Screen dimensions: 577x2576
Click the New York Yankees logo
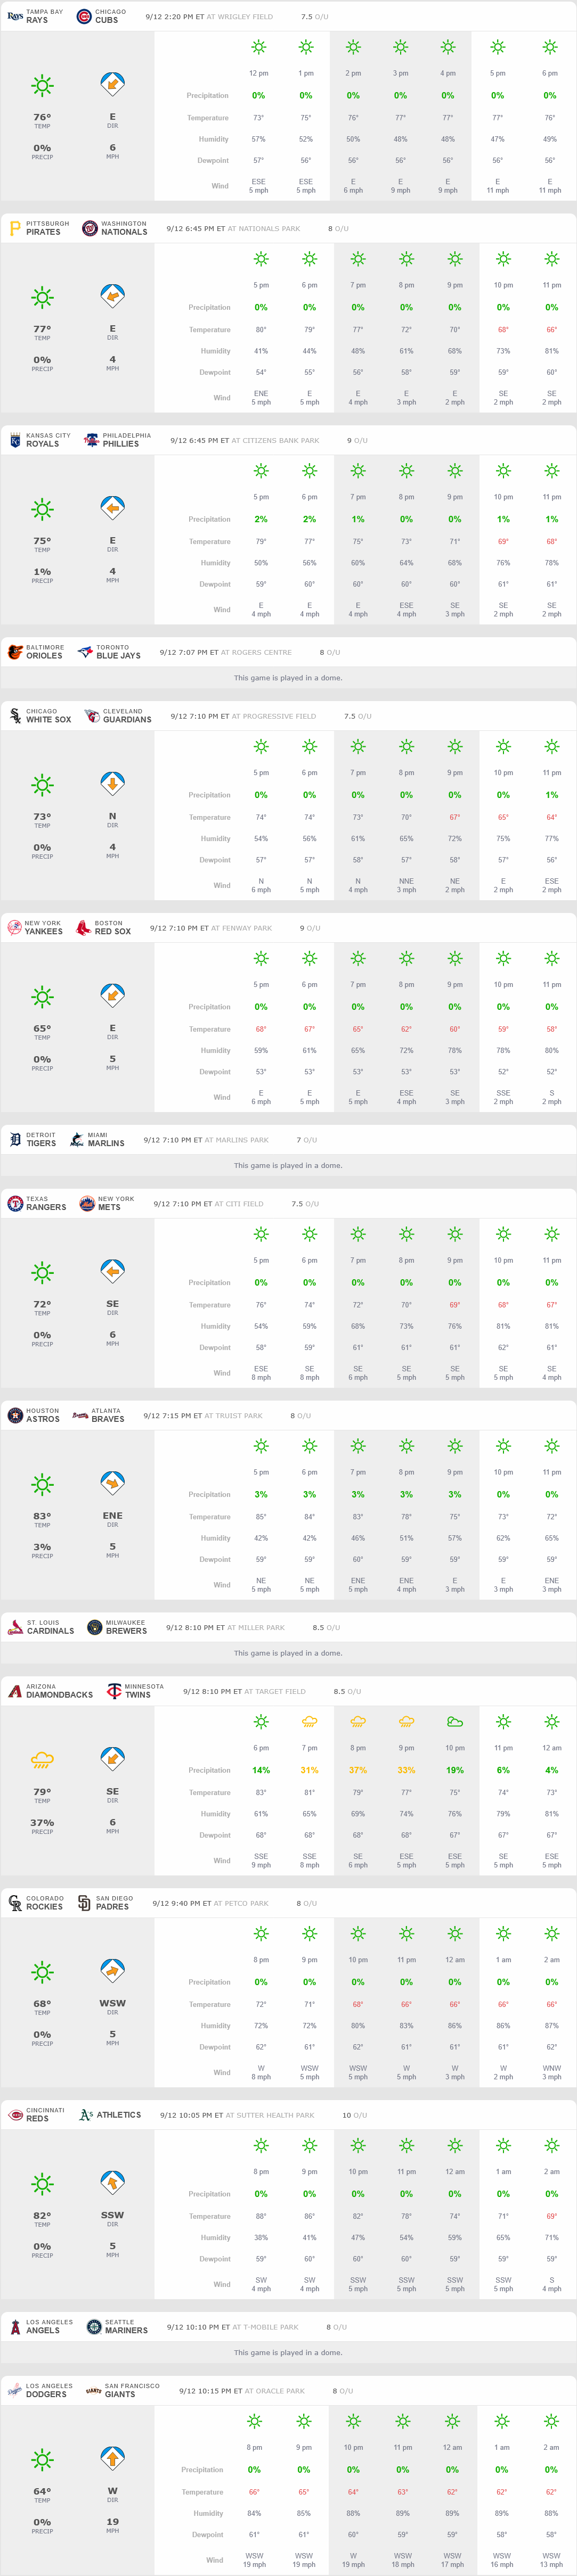(x=14, y=928)
